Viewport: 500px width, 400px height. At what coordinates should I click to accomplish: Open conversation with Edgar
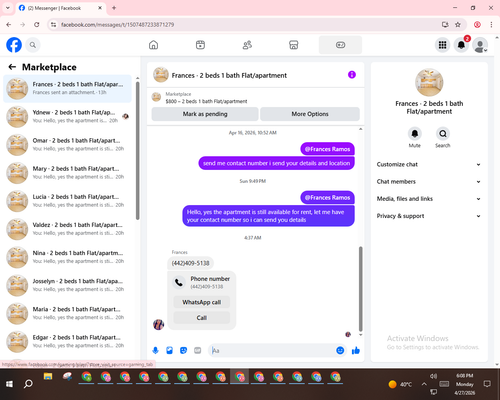point(67,341)
